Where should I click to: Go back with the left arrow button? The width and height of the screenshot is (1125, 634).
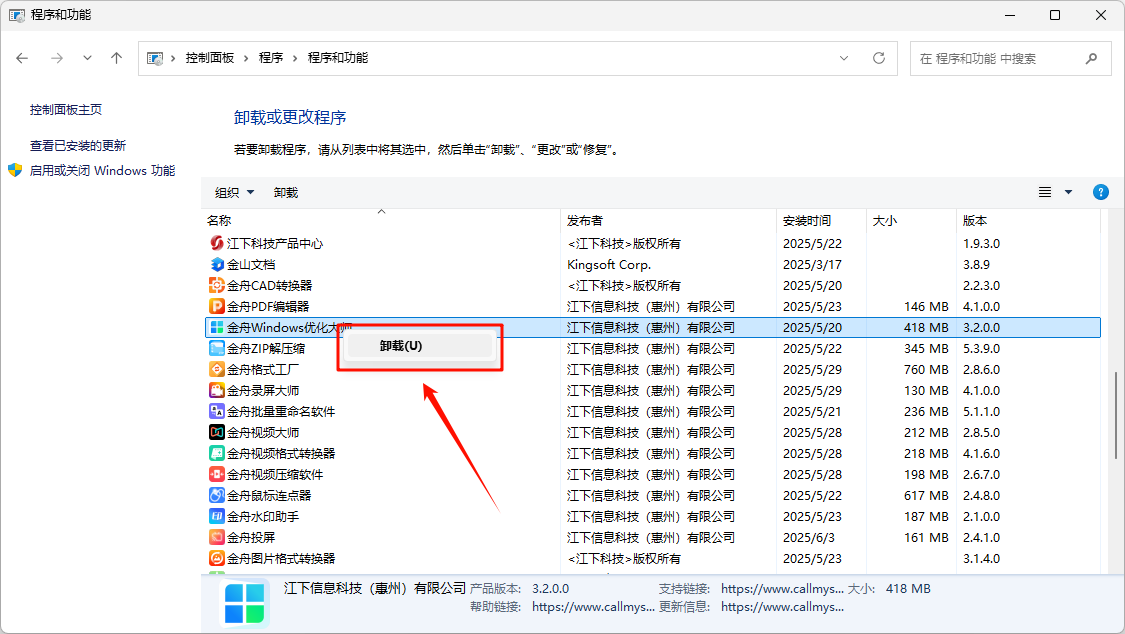[x=22, y=58]
